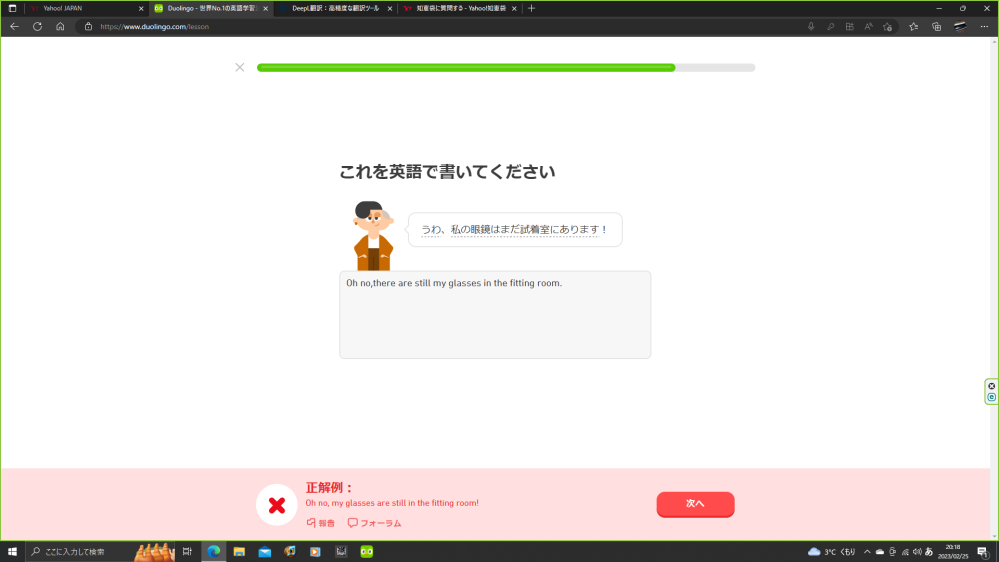Viewport: 999px width, 562px height.
Task: Open a new browser tab
Action: click(531, 8)
